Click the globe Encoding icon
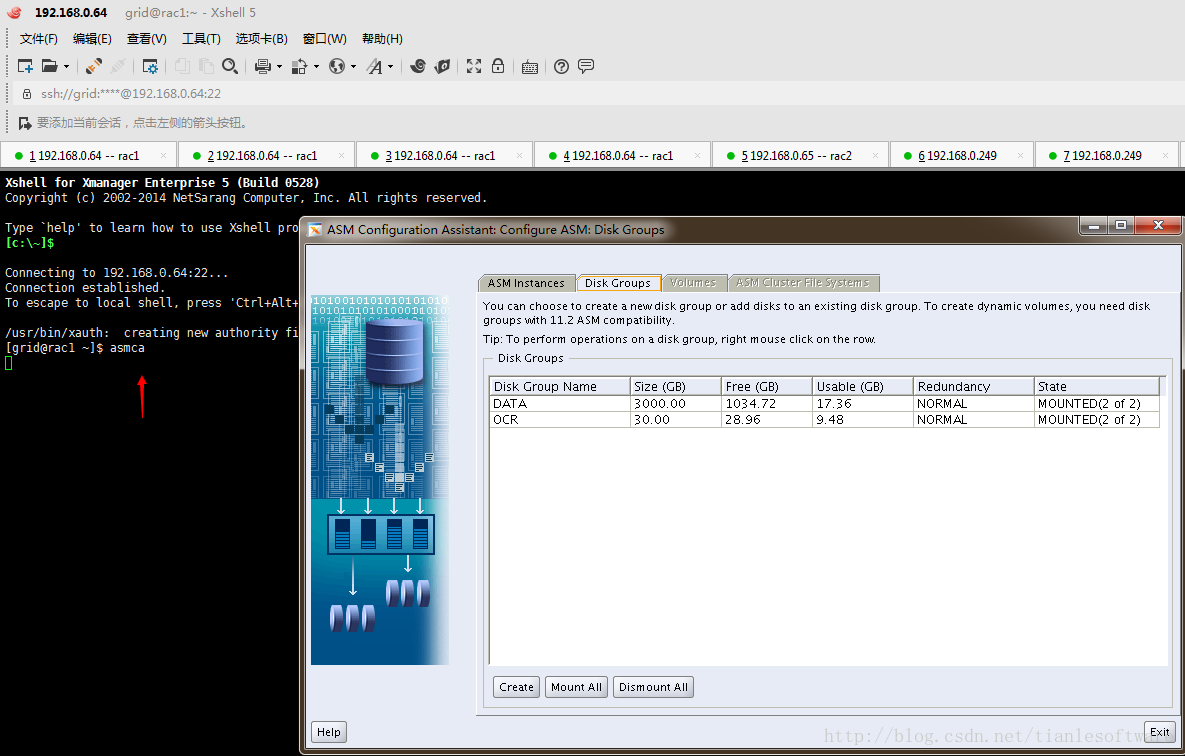The height and width of the screenshot is (756, 1185). [x=337, y=67]
